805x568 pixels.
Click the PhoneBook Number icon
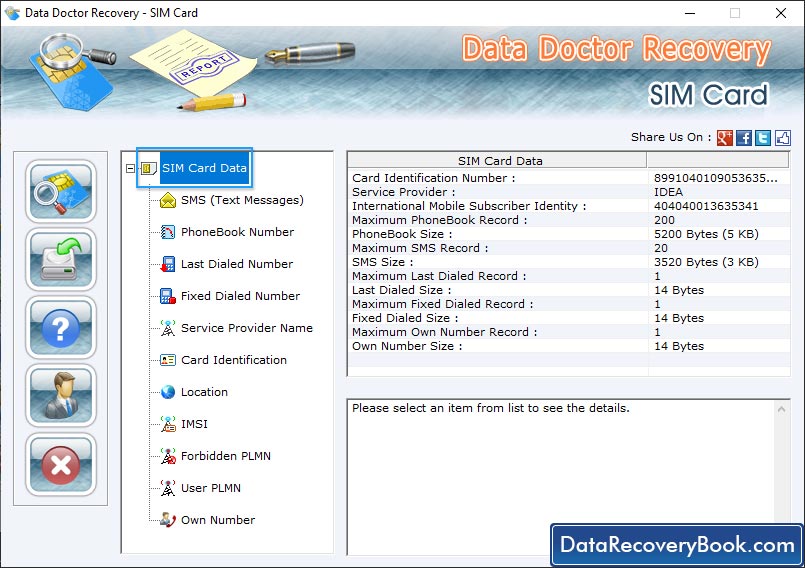[168, 232]
